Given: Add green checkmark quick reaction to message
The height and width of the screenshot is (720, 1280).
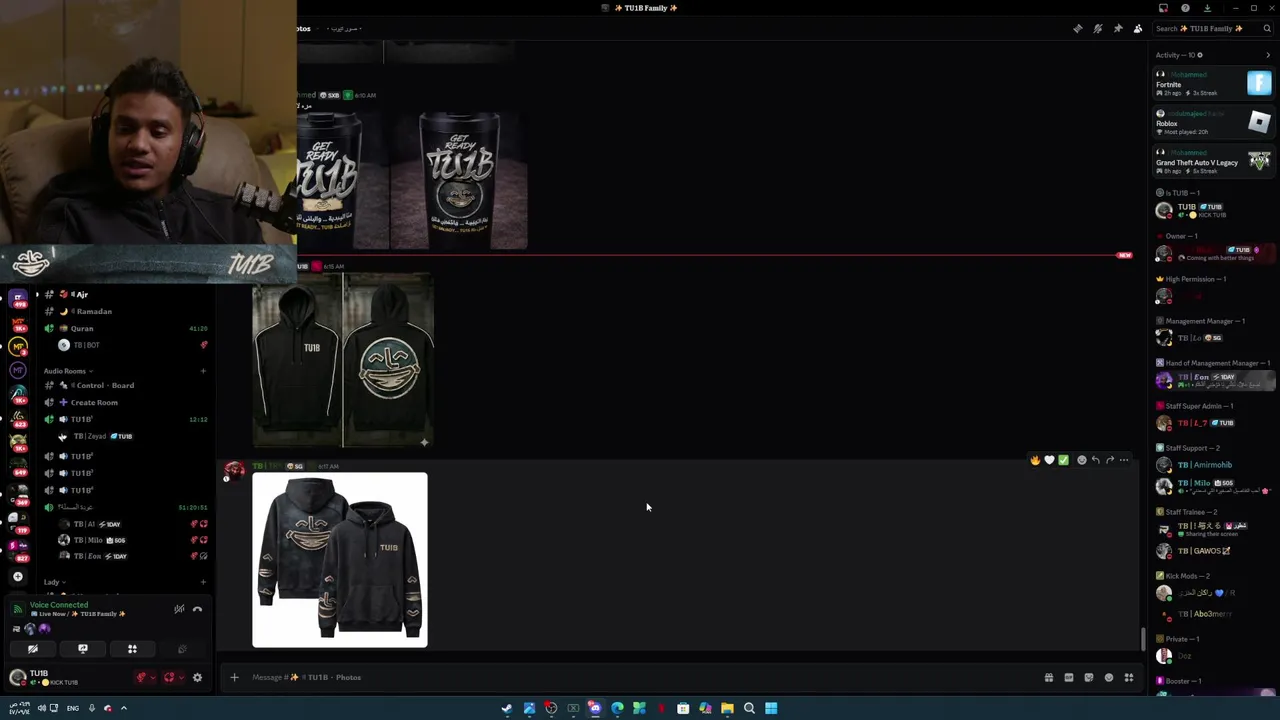Looking at the screenshot, I should pos(1063,460).
